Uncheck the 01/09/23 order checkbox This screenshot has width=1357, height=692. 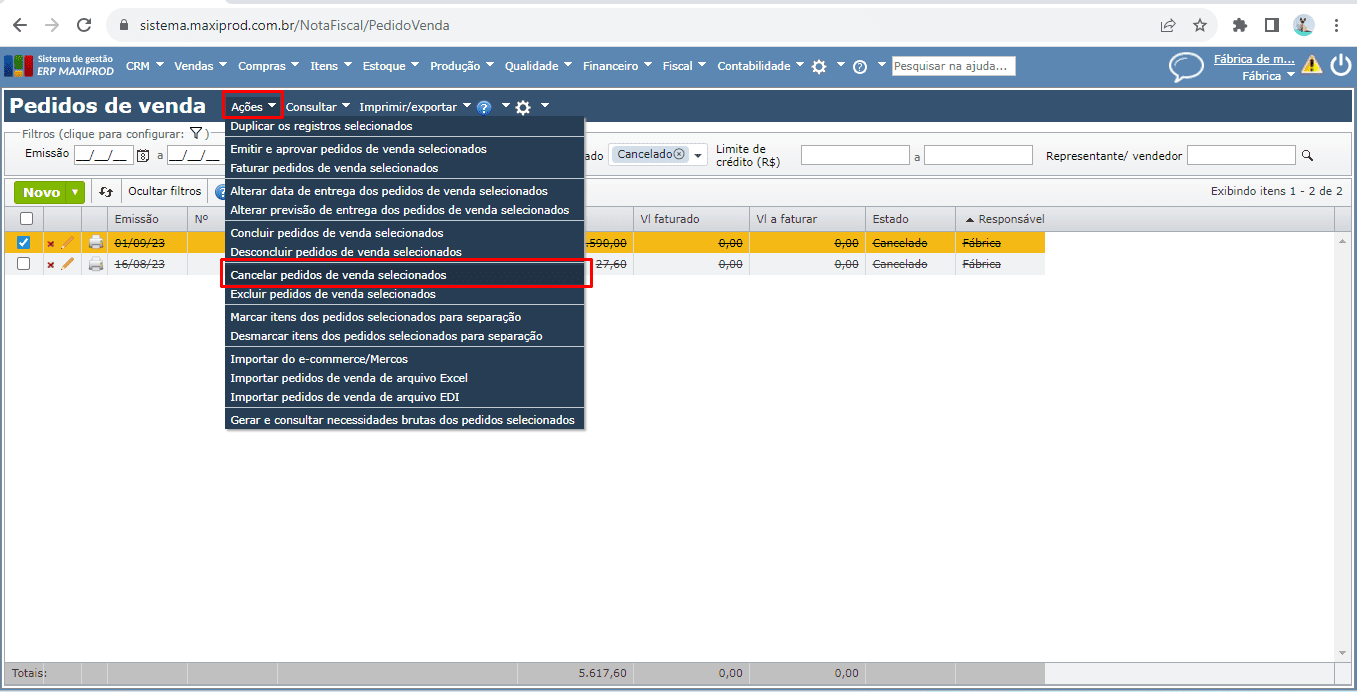click(x=24, y=242)
